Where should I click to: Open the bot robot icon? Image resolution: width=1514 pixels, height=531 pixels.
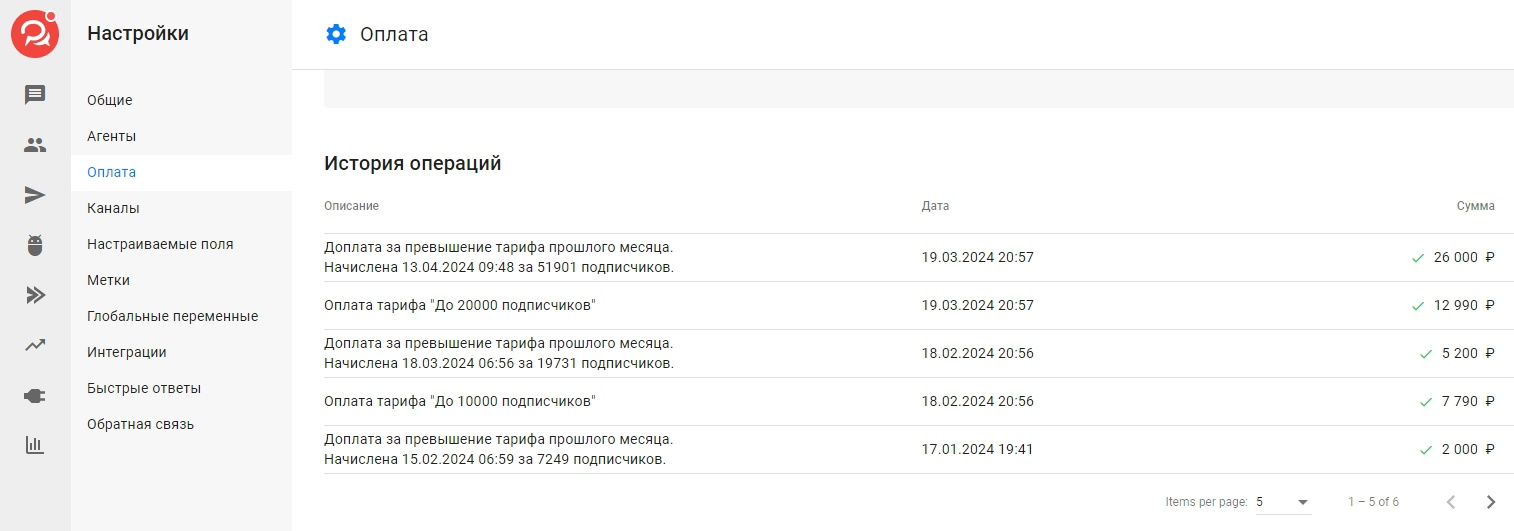point(35,245)
